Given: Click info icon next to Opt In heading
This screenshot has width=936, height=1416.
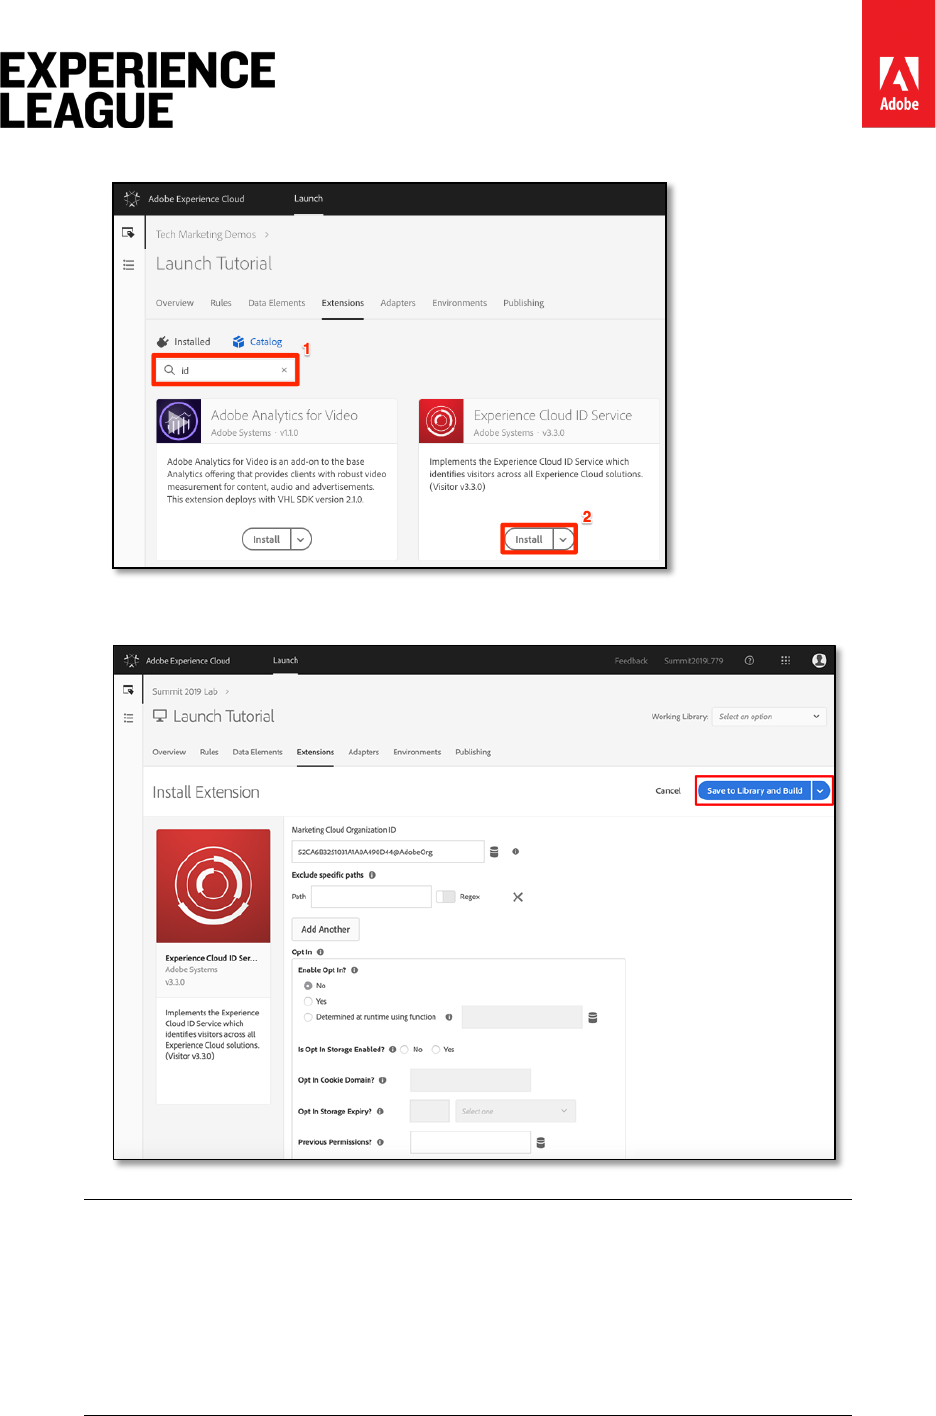Looking at the screenshot, I should 320,952.
